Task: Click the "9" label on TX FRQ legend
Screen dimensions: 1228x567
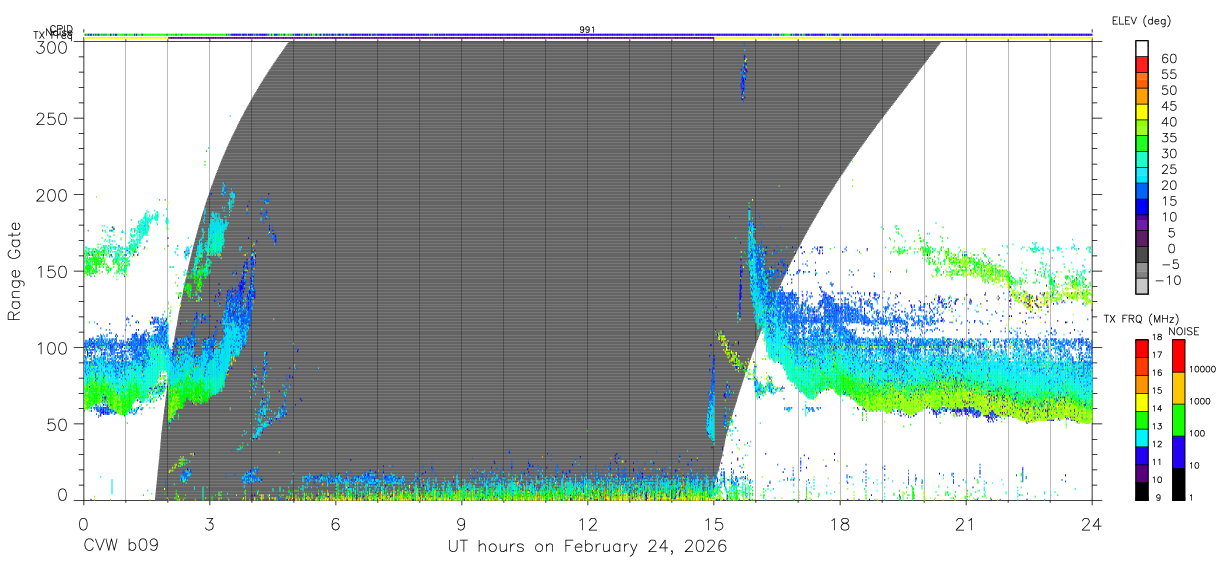Action: (x=1160, y=498)
